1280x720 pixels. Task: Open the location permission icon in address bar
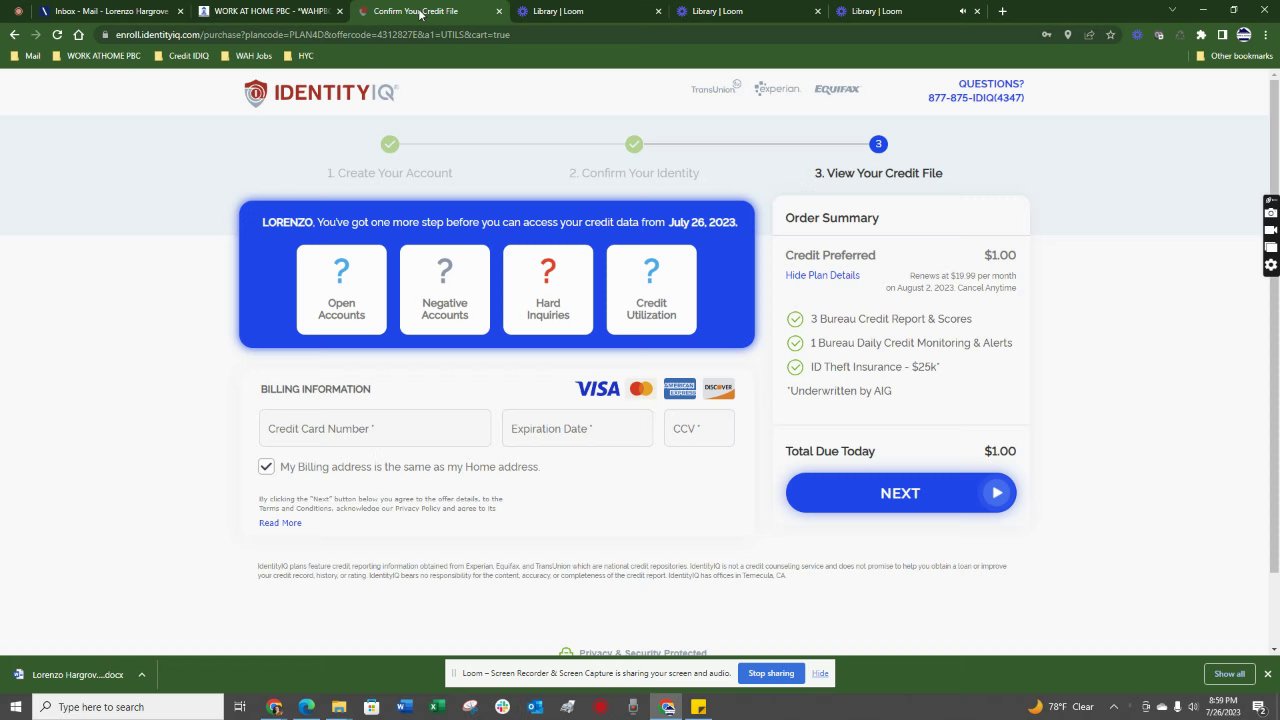(1068, 35)
